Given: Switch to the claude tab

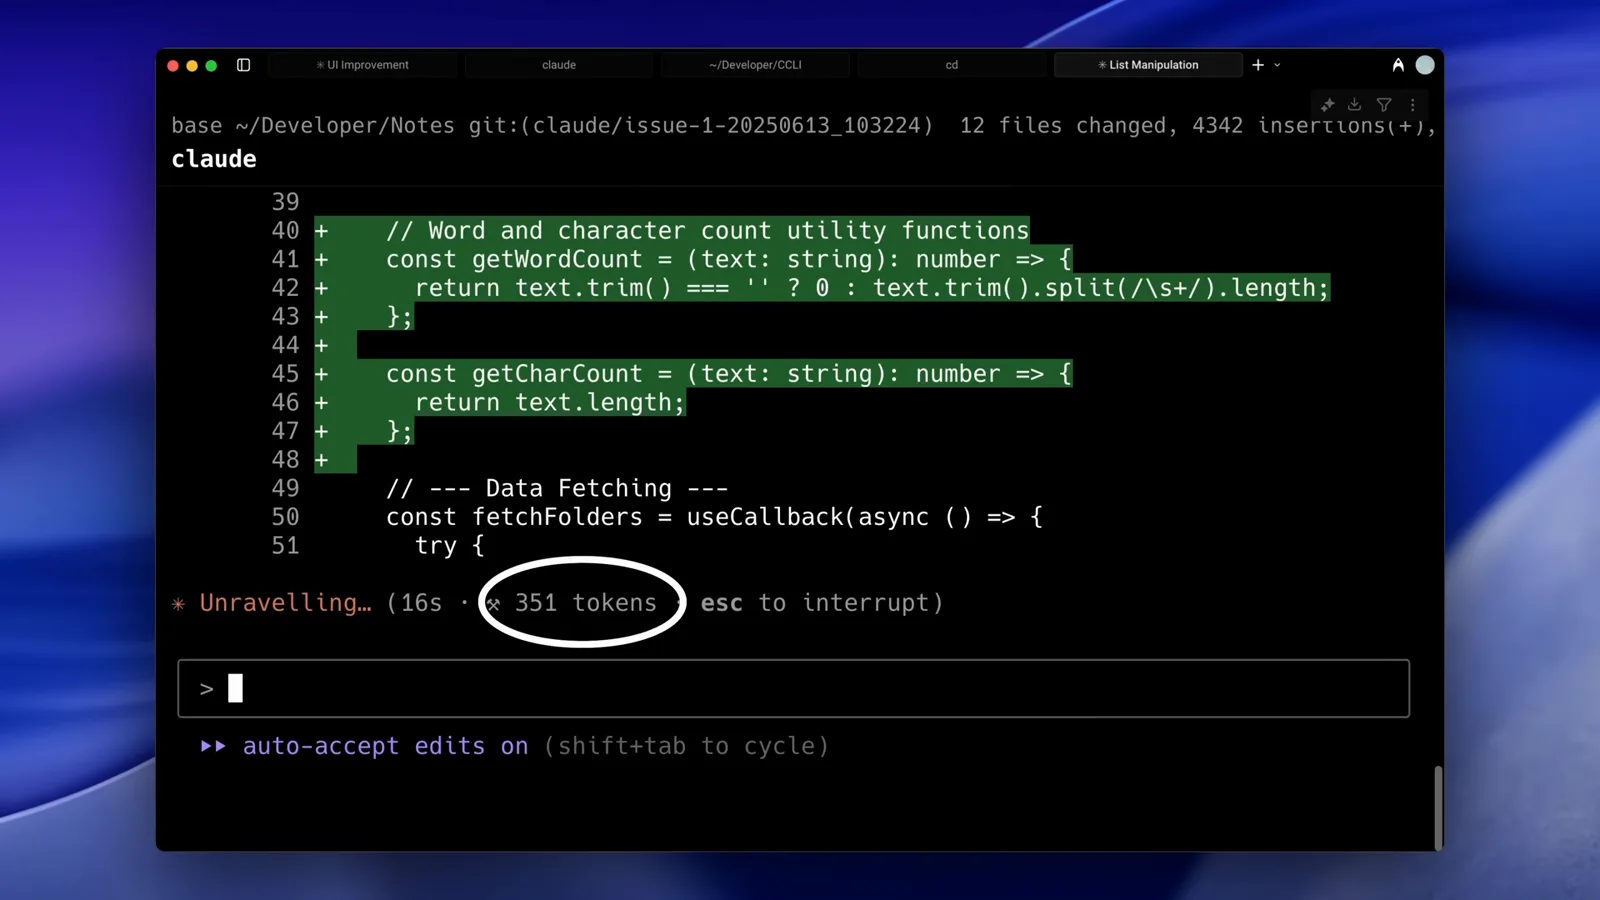Looking at the screenshot, I should click(559, 65).
